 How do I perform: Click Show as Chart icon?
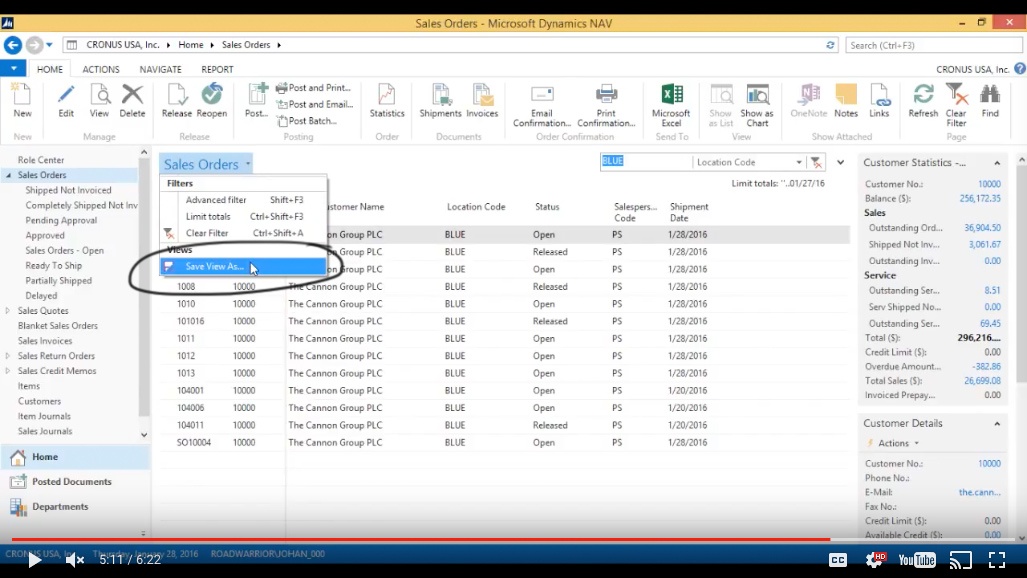coord(757,105)
